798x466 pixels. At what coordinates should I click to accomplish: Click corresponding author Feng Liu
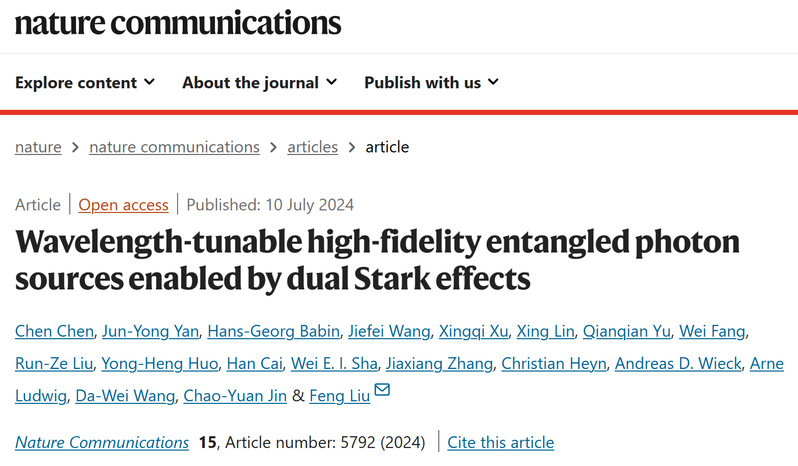[339, 396]
